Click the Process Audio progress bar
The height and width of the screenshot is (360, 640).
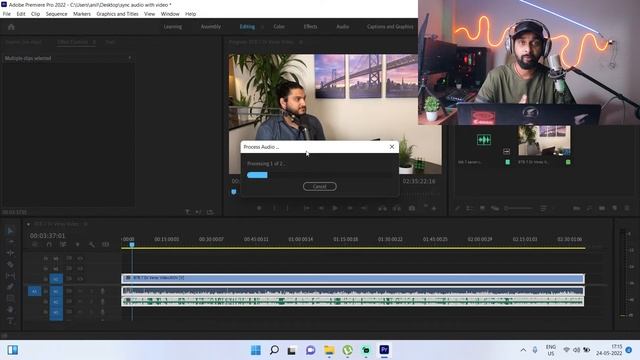click(x=320, y=175)
